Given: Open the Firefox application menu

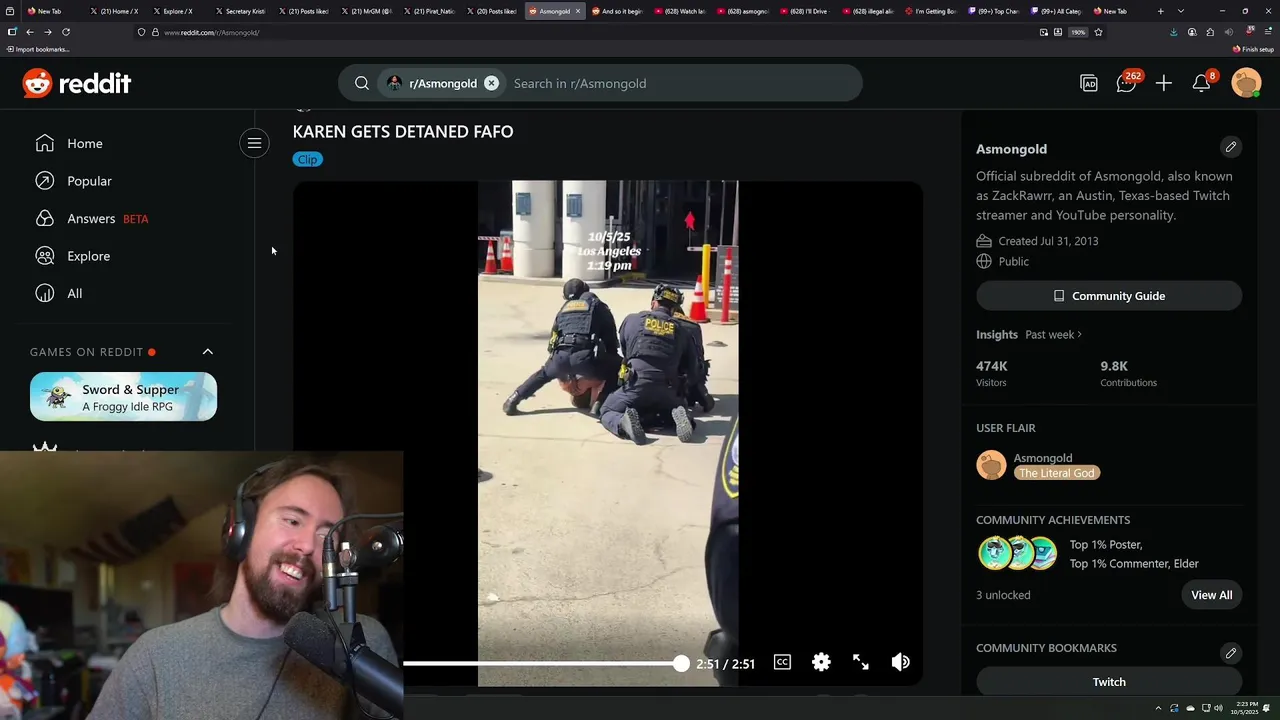Looking at the screenshot, I should point(1266,32).
